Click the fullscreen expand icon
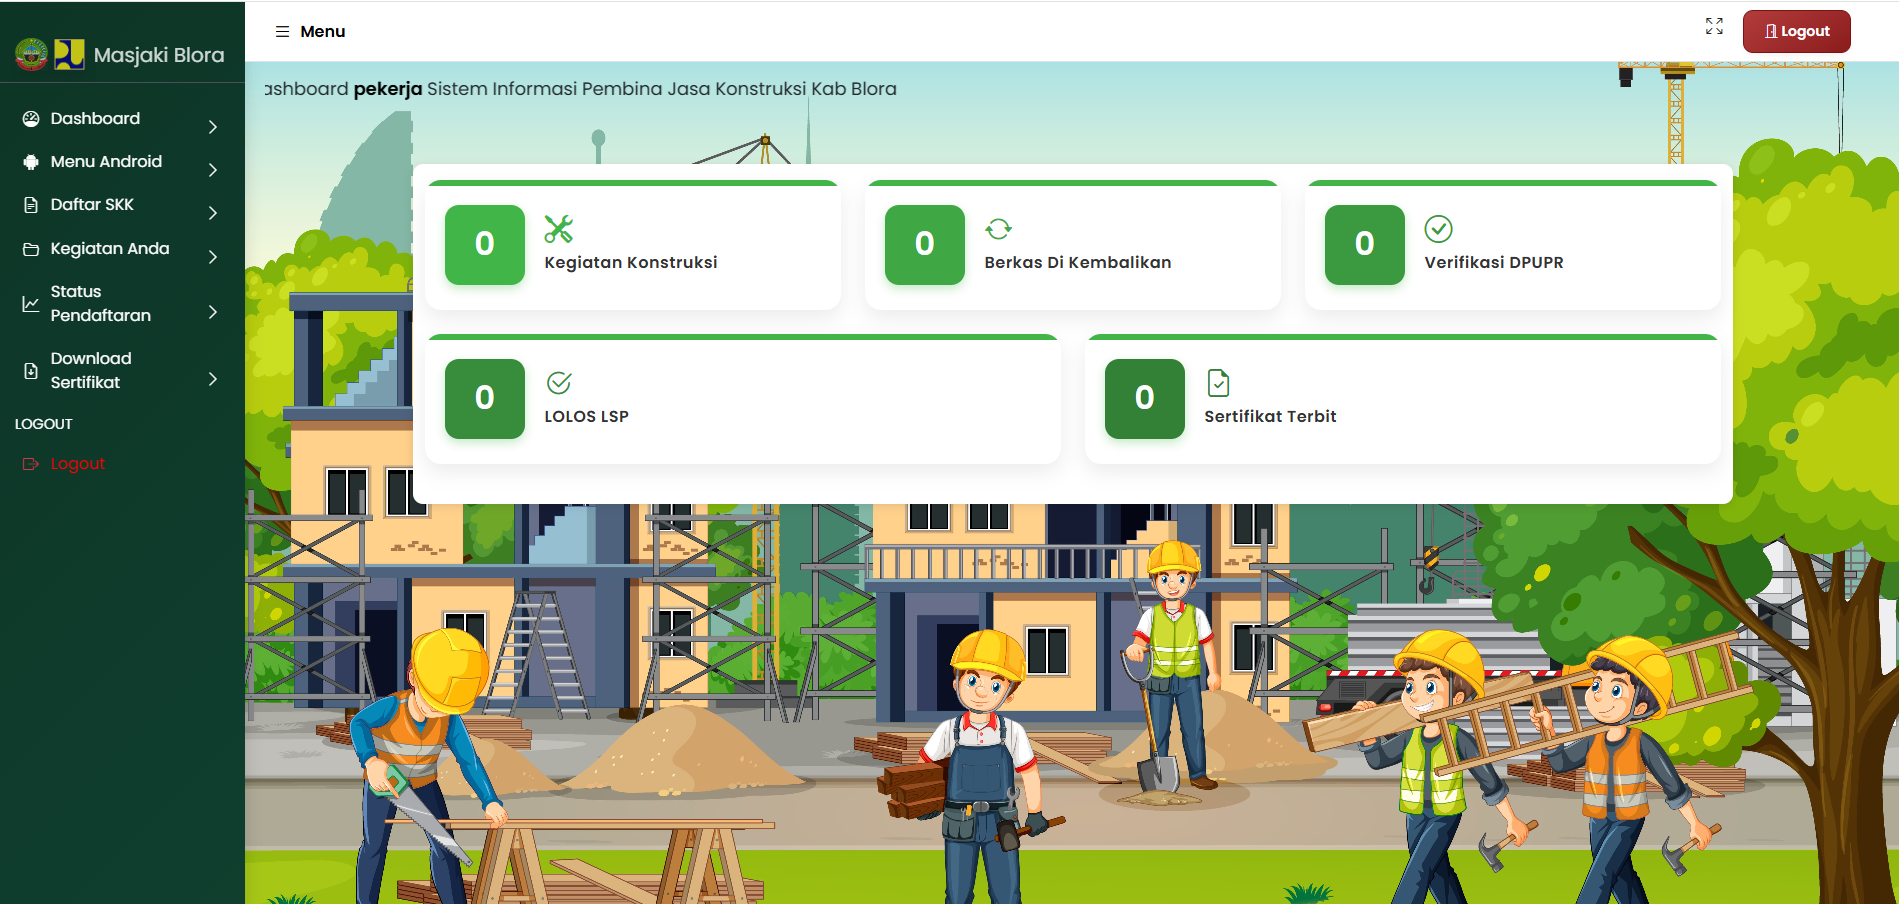Image resolution: width=1899 pixels, height=904 pixels. coord(1714,27)
